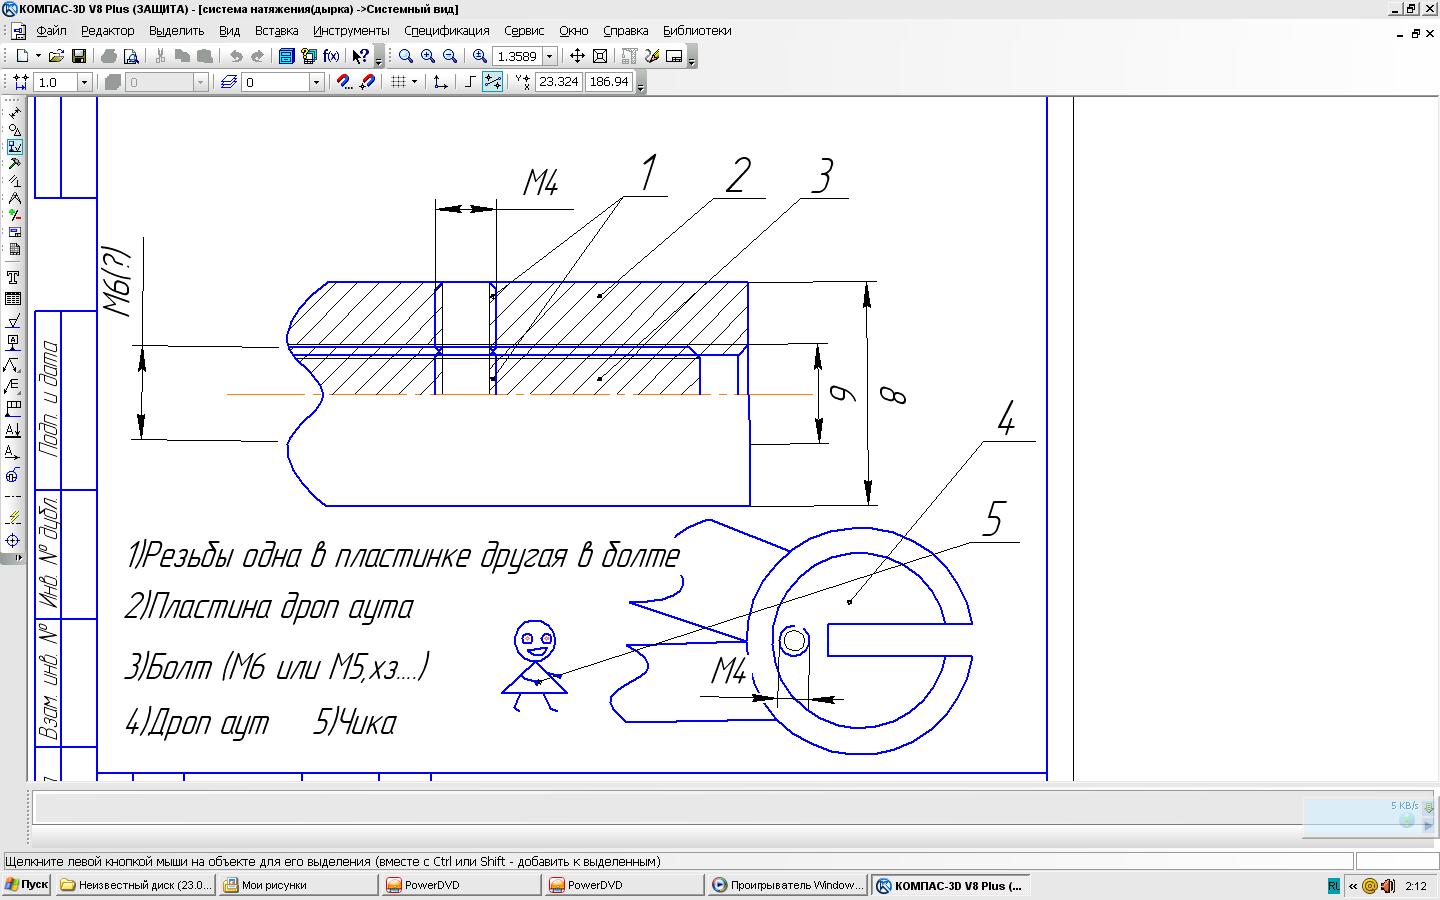Open the Variables f(x) panel
The image size is (1440, 900).
click(331, 57)
